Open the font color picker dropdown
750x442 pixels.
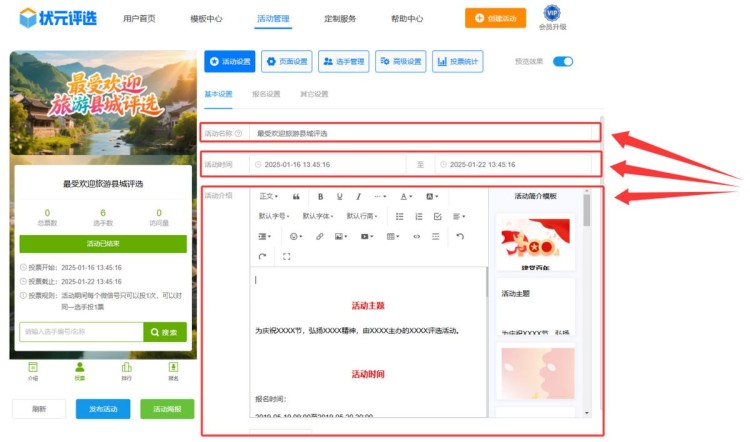pyautogui.click(x=407, y=196)
